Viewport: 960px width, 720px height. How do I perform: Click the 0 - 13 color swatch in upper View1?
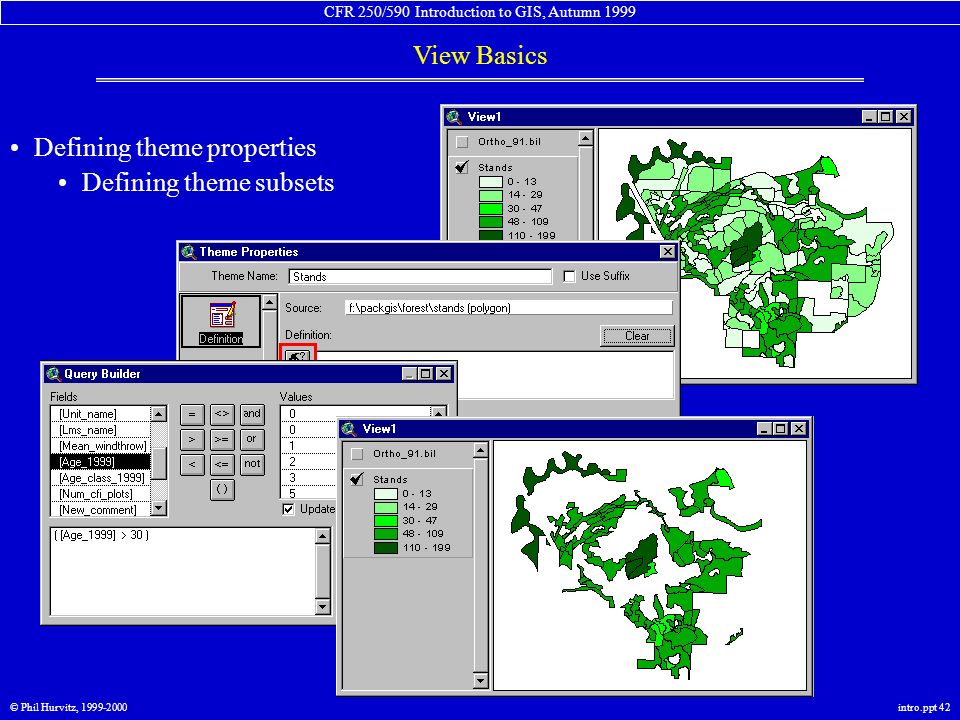pos(490,182)
